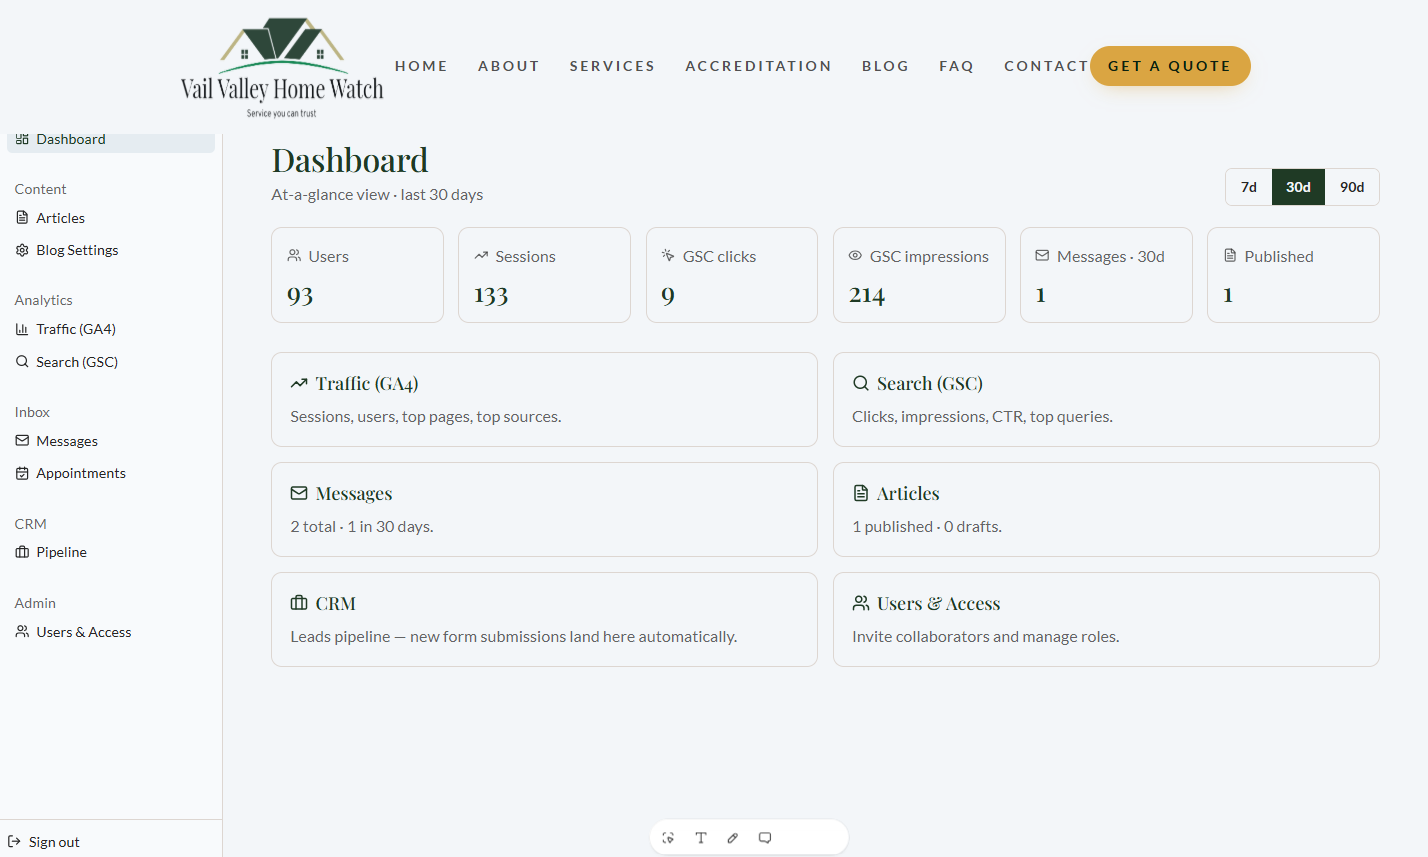The image size is (1428, 857).
Task: Pick the pencil draw tool in bottom toolbar
Action: coord(733,838)
